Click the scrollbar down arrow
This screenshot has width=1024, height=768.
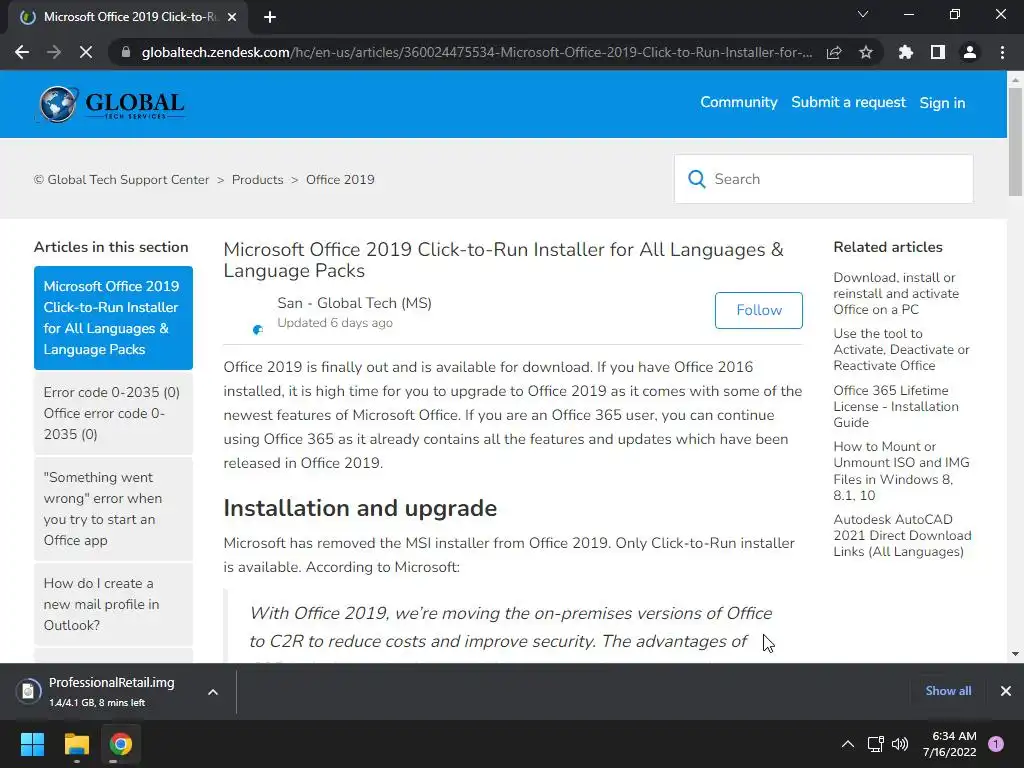click(x=1015, y=654)
